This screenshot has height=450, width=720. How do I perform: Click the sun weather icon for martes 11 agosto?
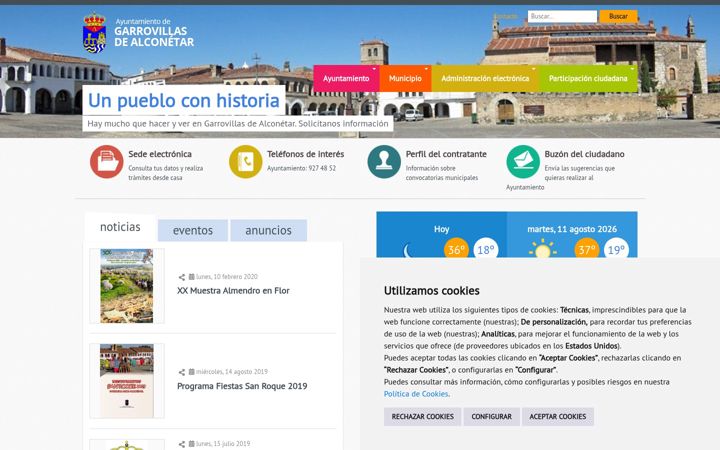coord(543,249)
